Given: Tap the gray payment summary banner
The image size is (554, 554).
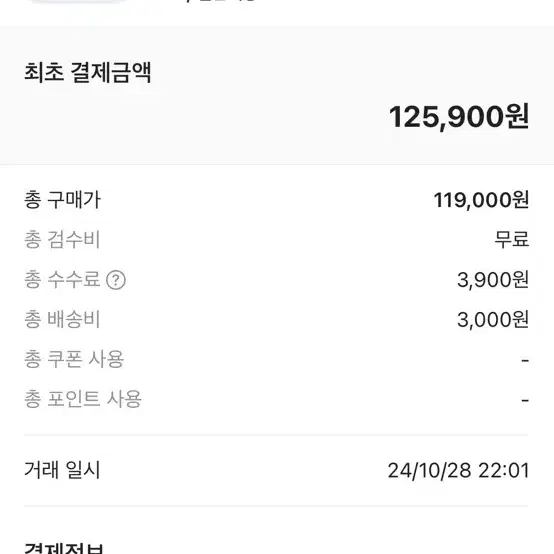Looking at the screenshot, I should click(x=277, y=95).
